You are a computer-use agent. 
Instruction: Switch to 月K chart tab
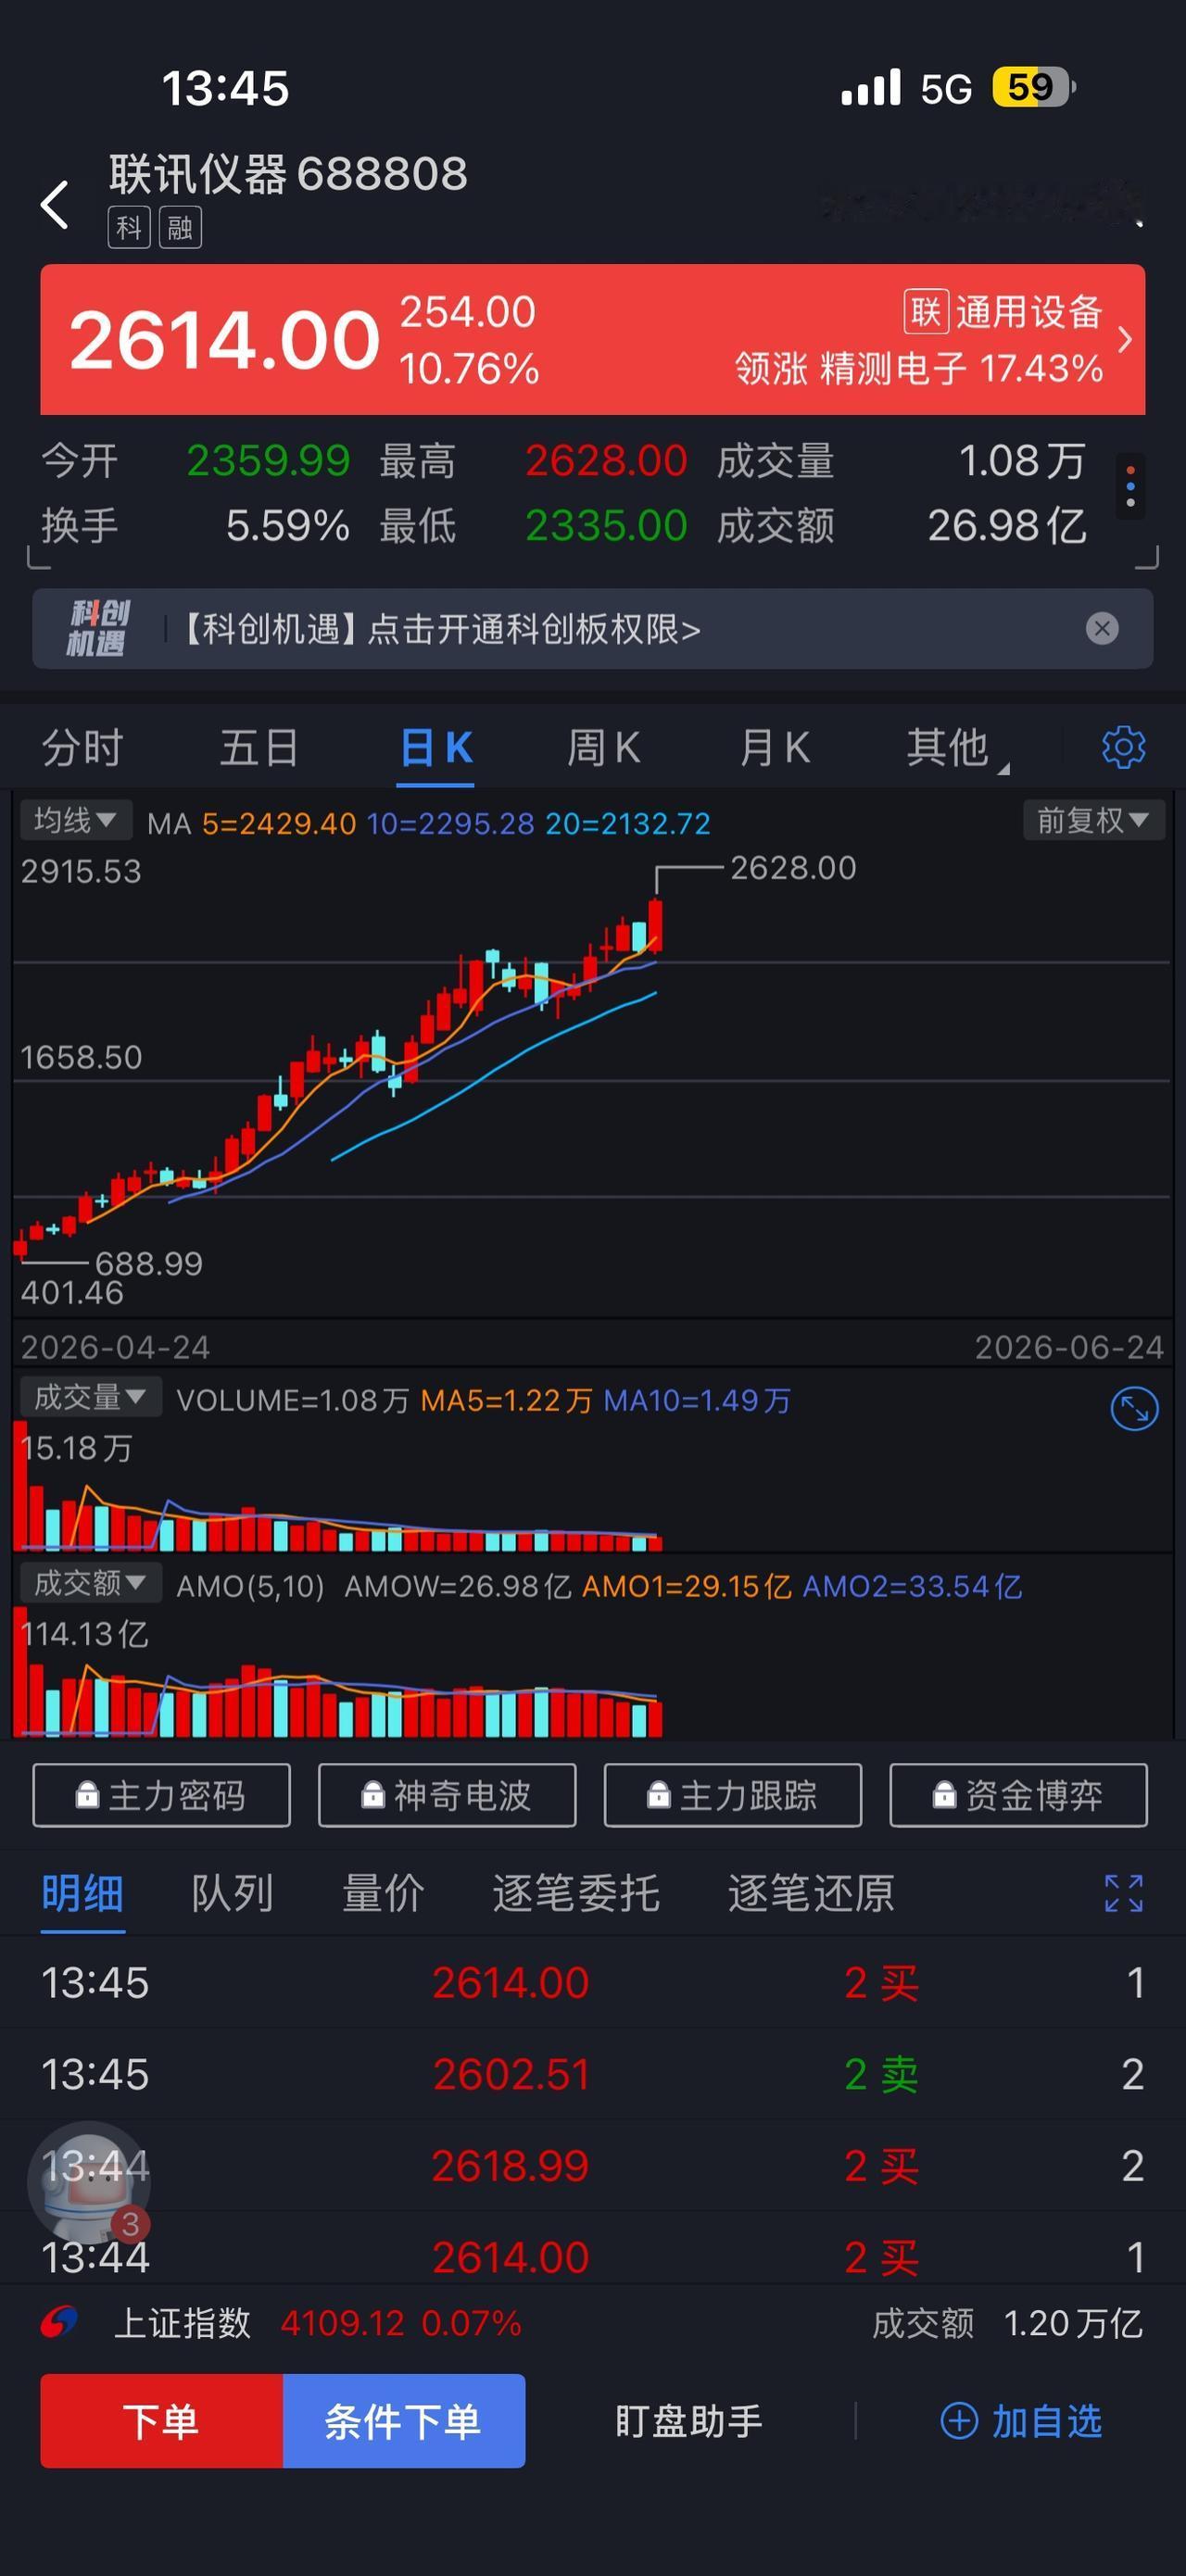[775, 747]
